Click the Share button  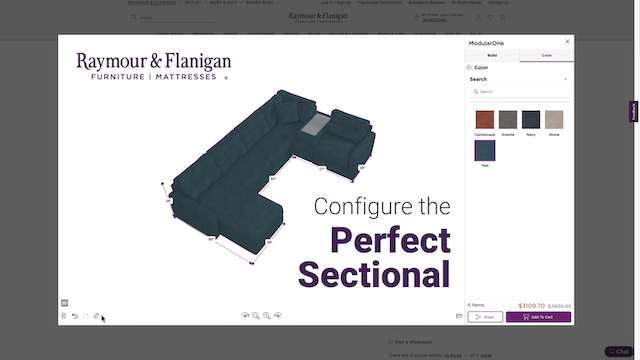pos(485,317)
